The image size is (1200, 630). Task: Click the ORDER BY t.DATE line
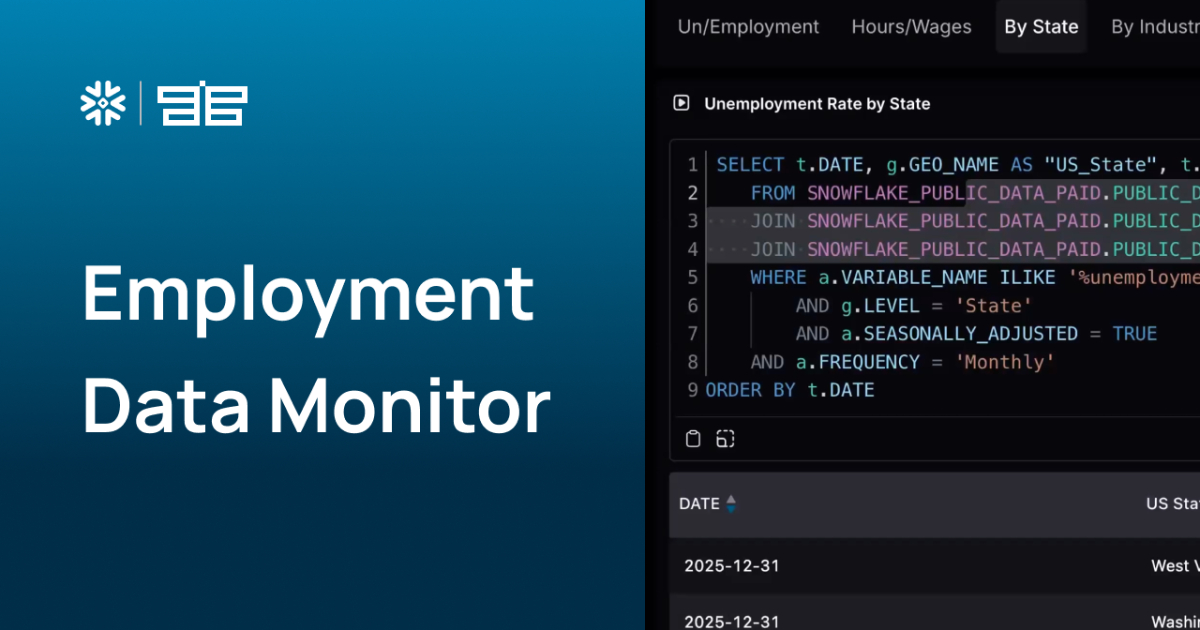[x=790, y=390]
